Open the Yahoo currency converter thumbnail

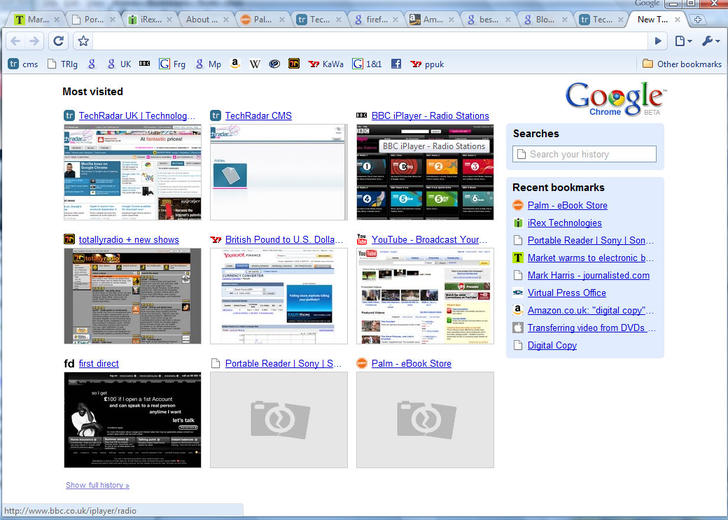point(279,296)
